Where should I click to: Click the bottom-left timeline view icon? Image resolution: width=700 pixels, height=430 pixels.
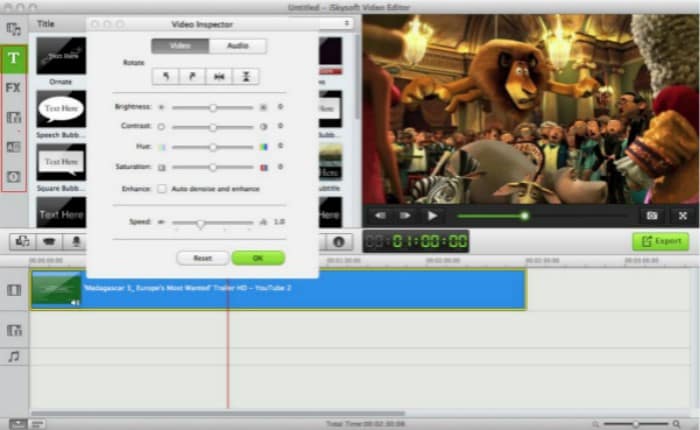click(x=37, y=424)
